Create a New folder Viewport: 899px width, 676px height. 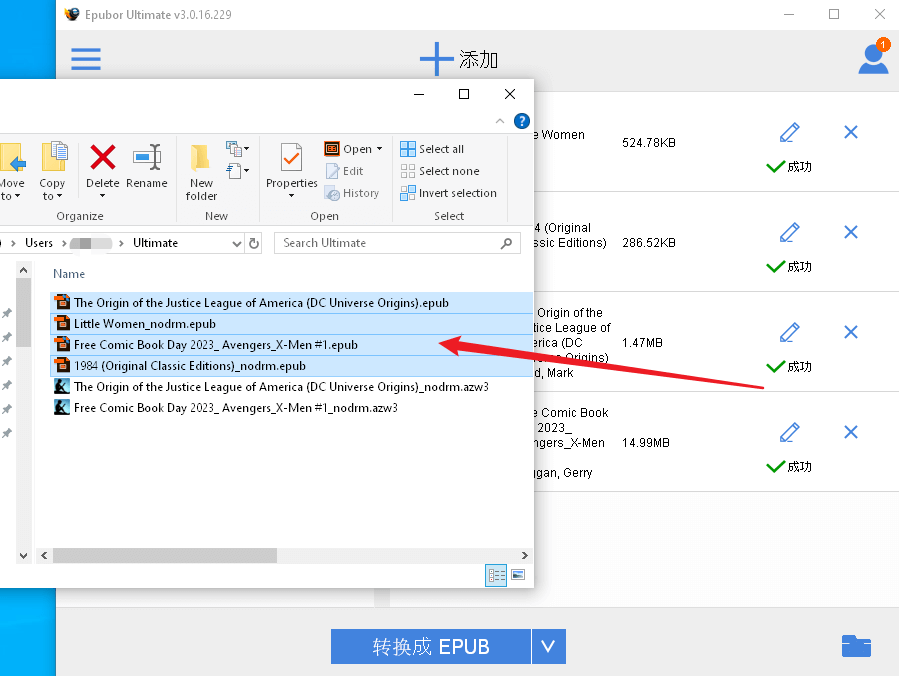[x=201, y=172]
